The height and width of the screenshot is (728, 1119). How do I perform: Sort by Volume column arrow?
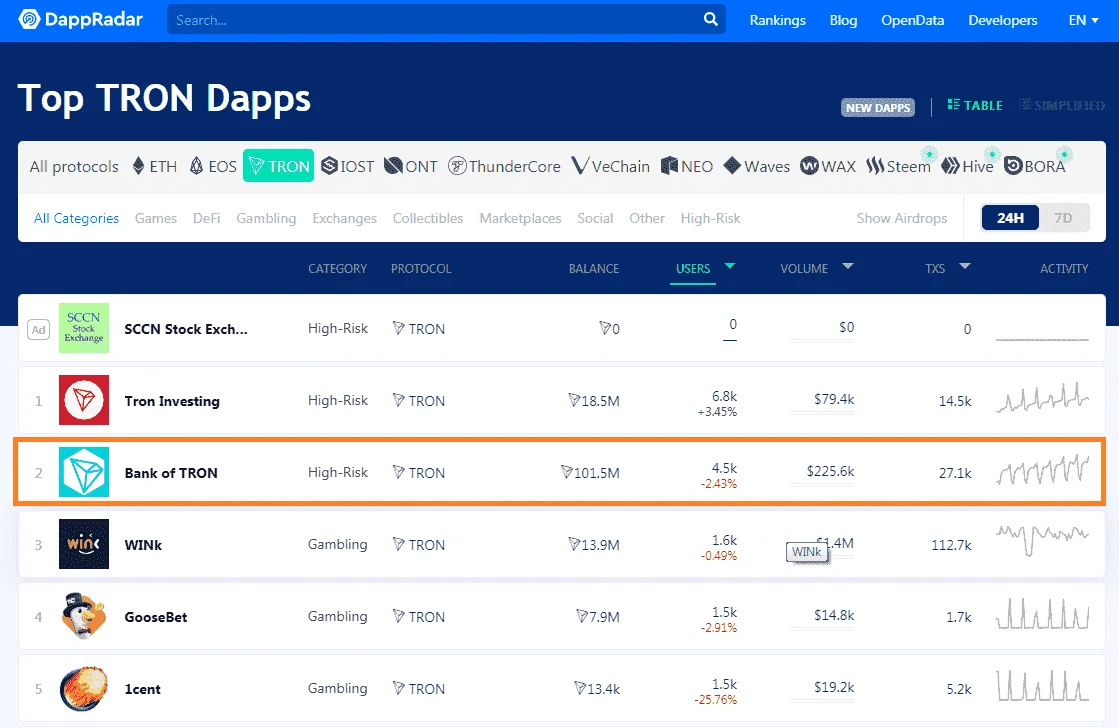pos(848,266)
